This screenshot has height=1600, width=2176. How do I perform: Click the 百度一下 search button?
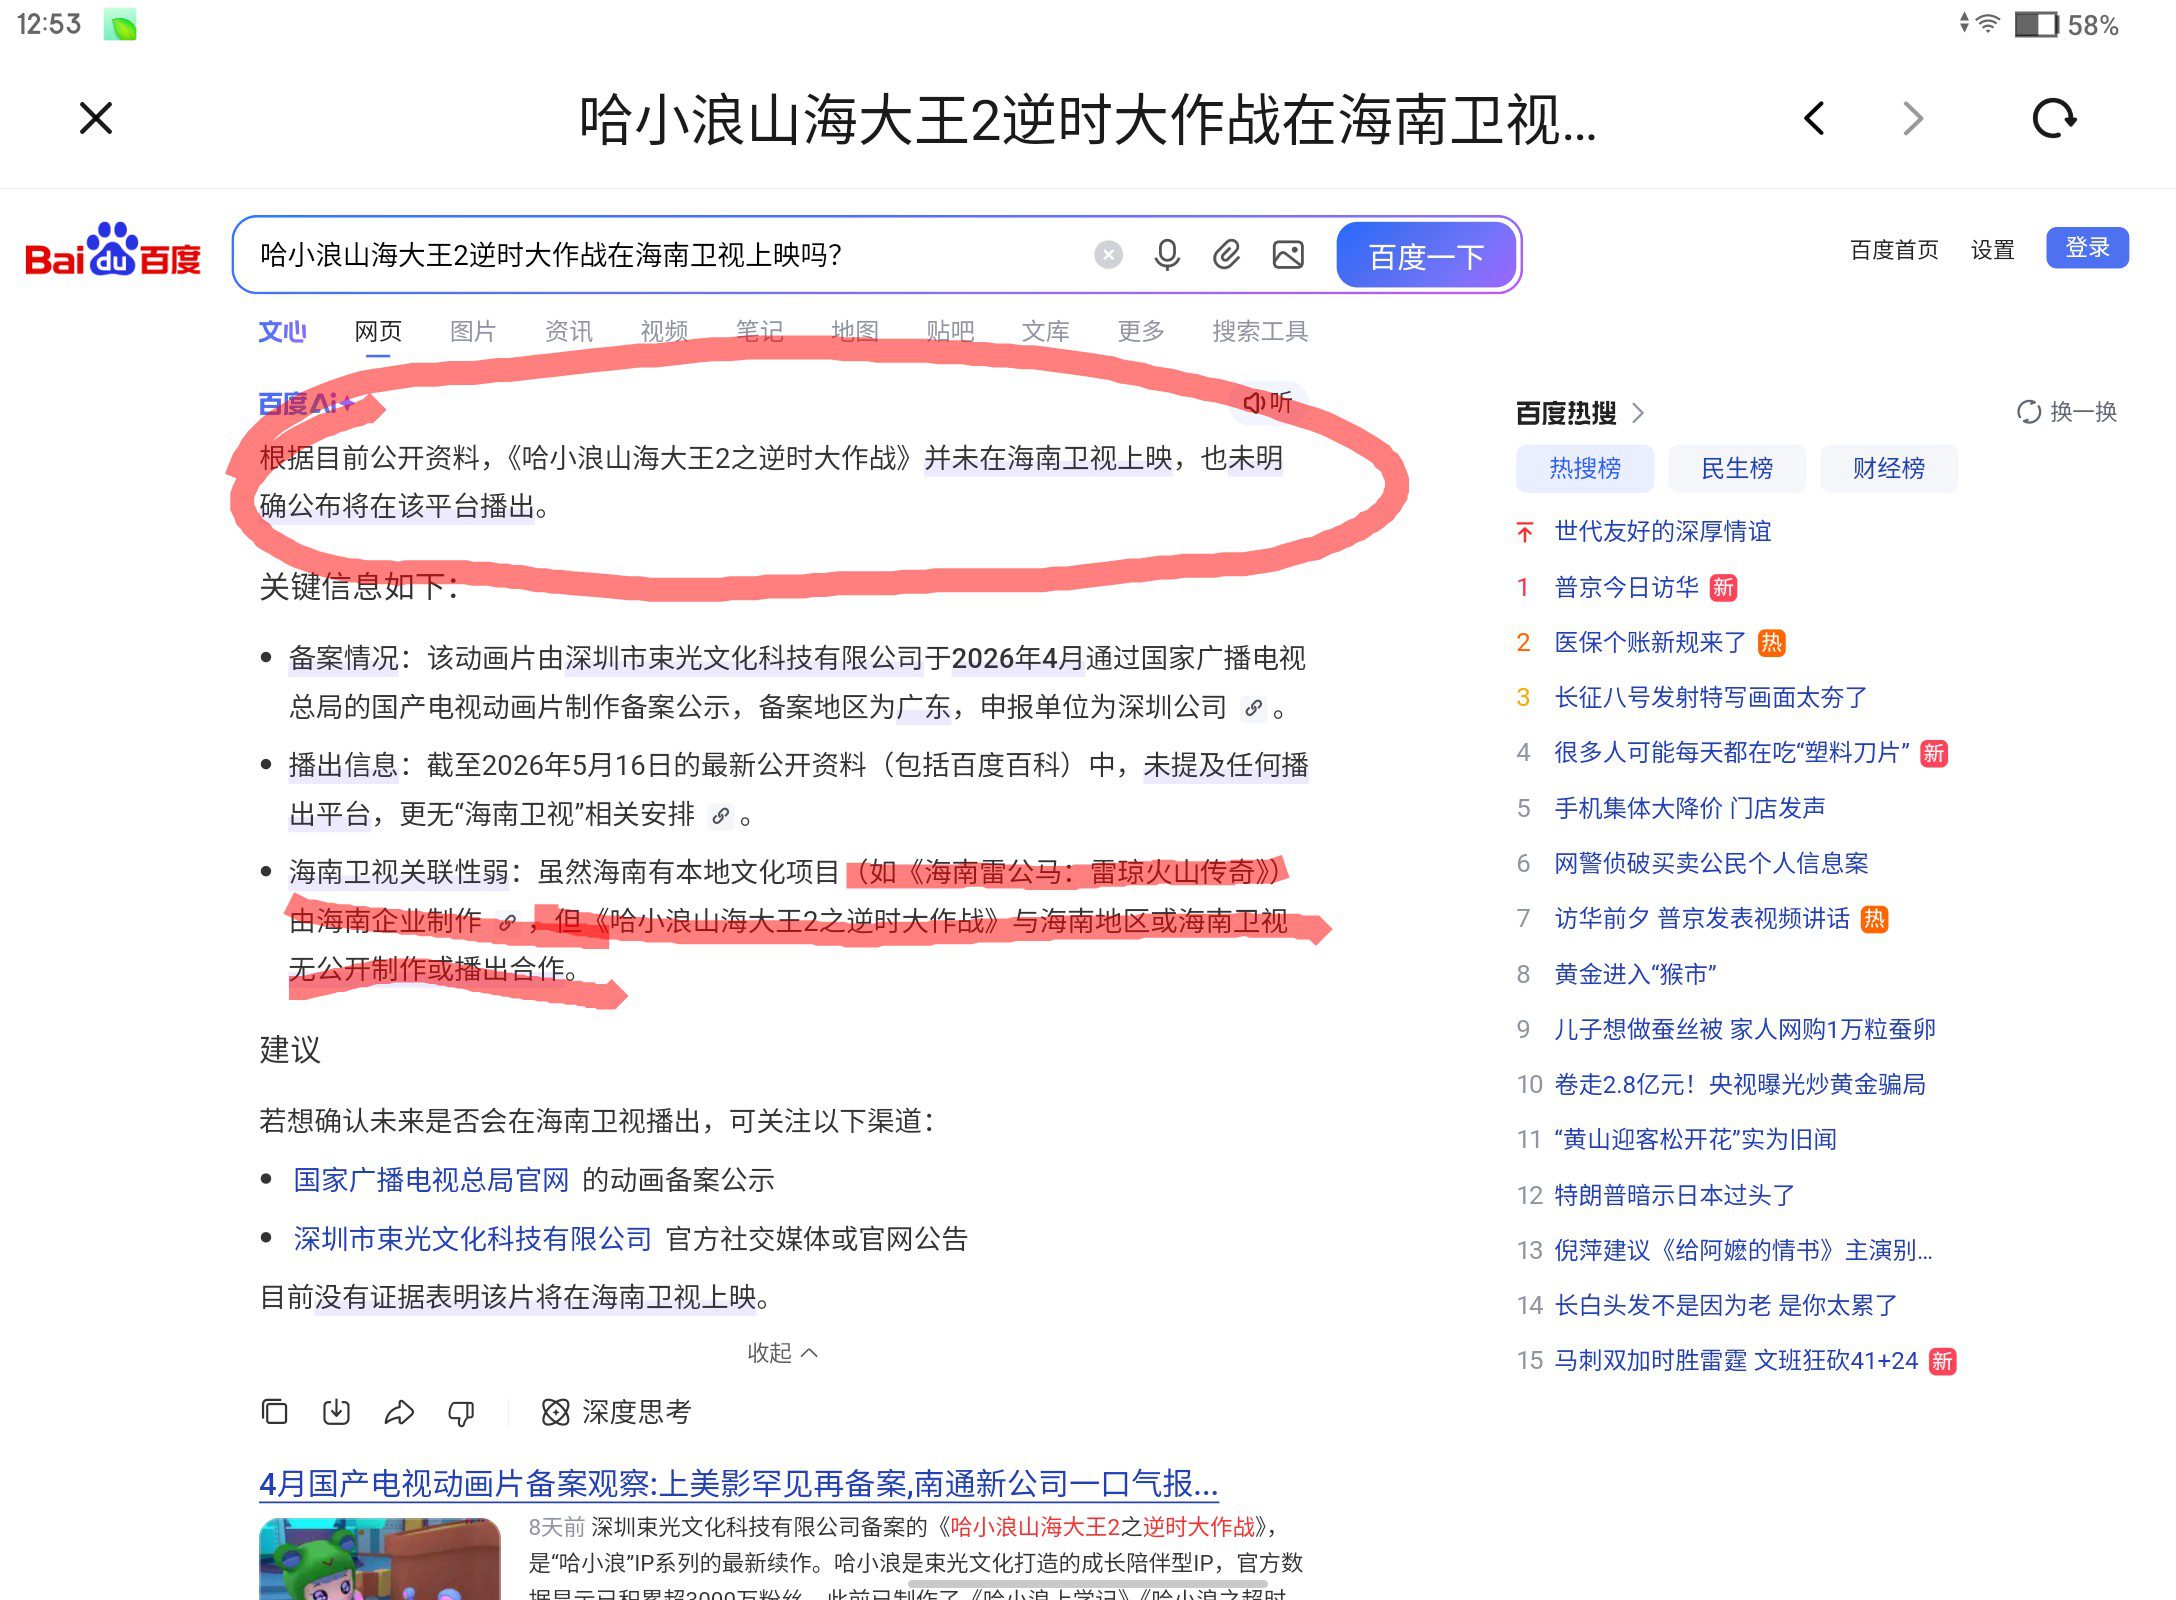pos(1426,256)
